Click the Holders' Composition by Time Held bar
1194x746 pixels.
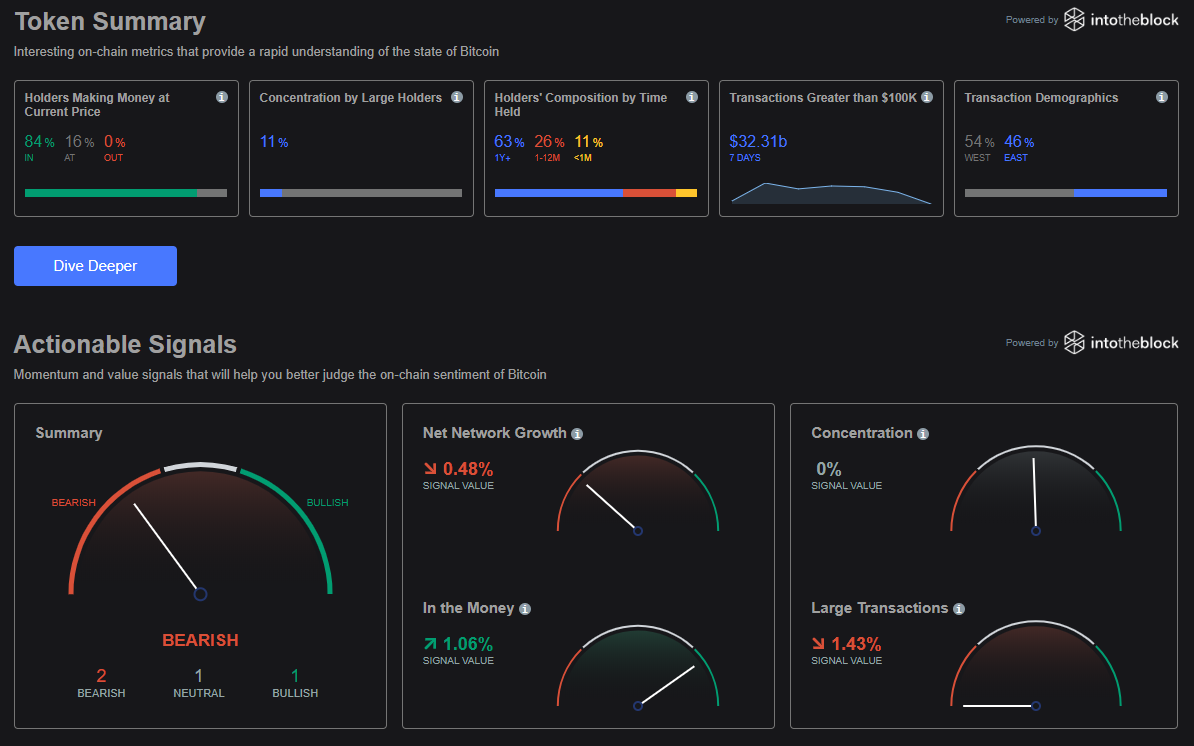tap(595, 193)
